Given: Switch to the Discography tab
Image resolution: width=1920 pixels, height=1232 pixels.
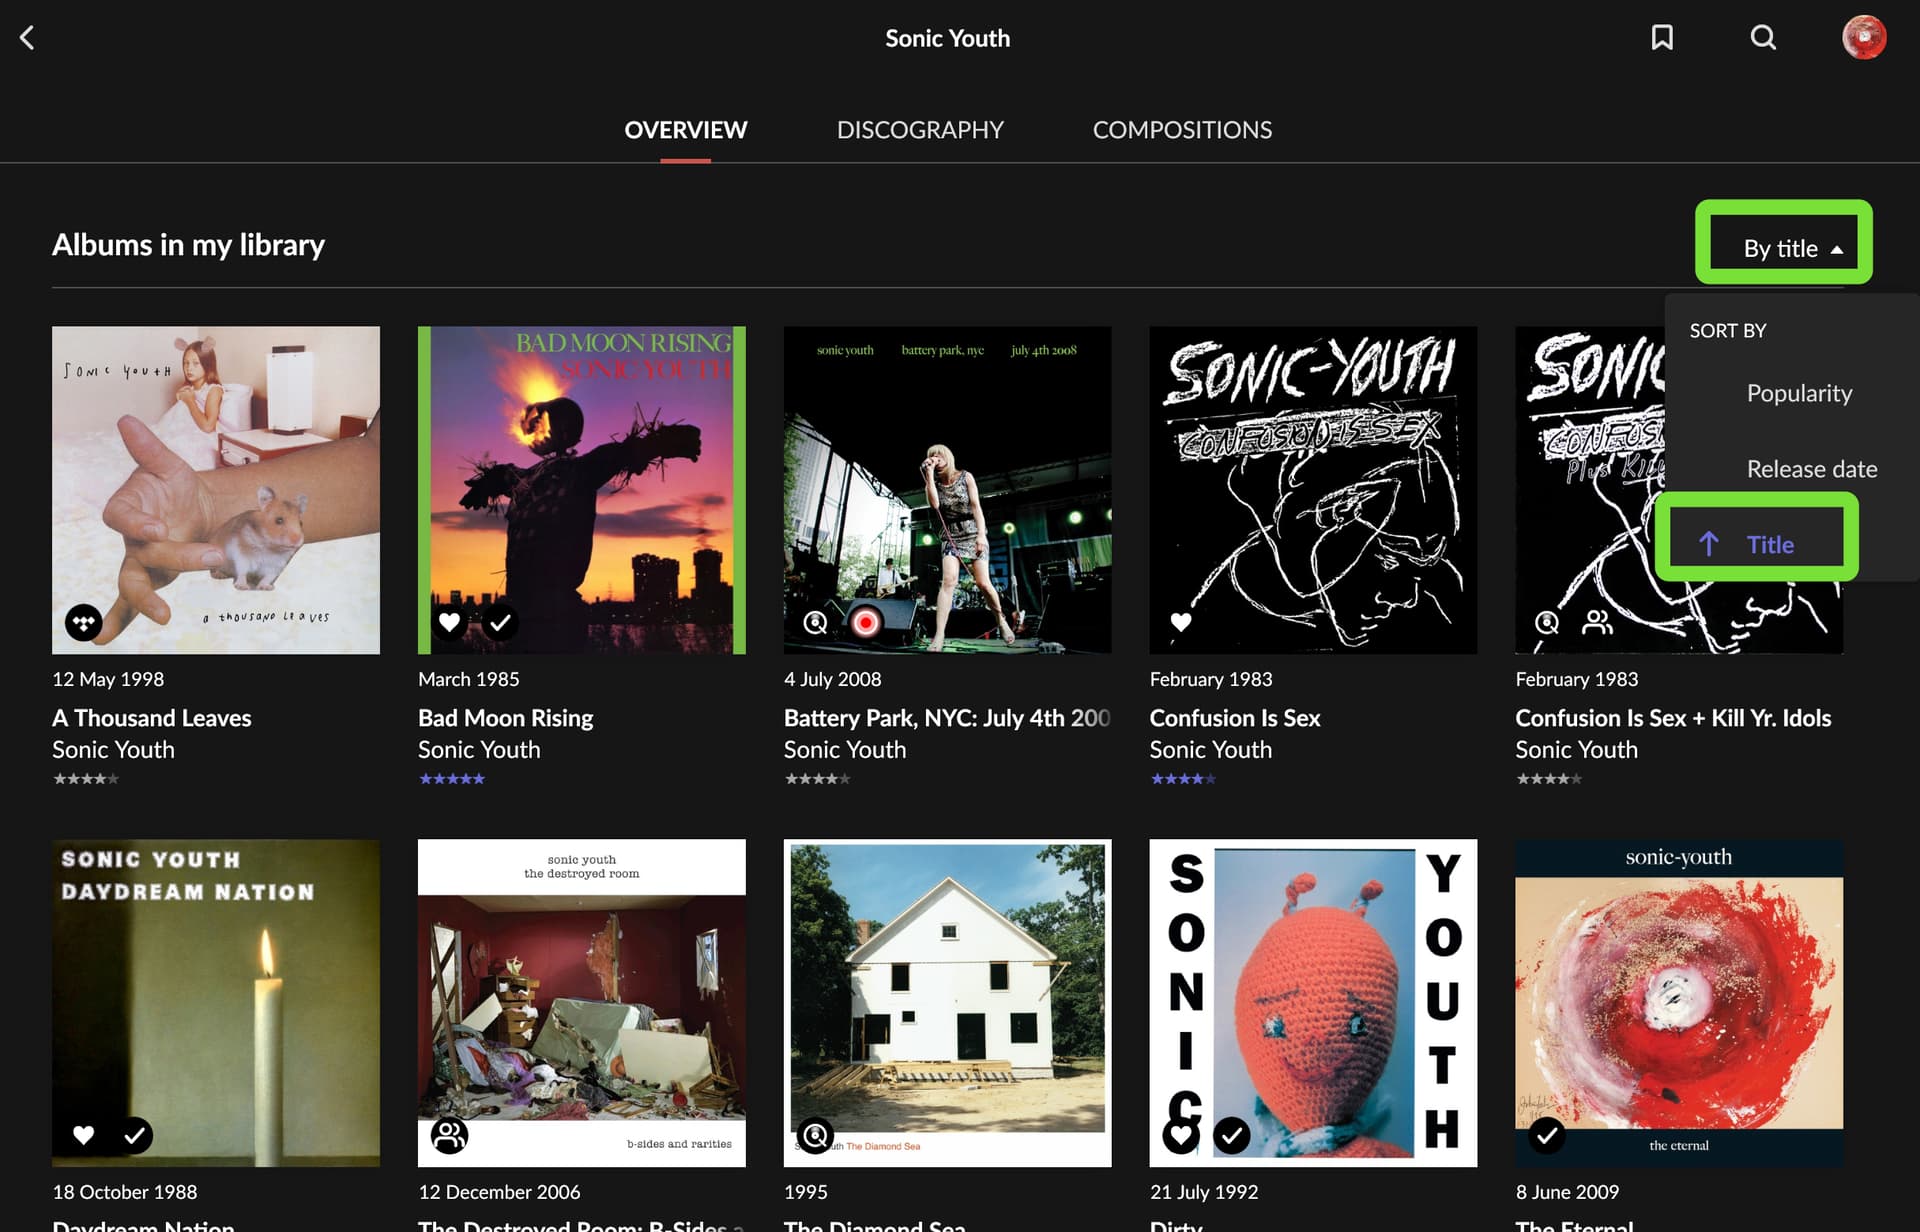Looking at the screenshot, I should [x=920, y=130].
